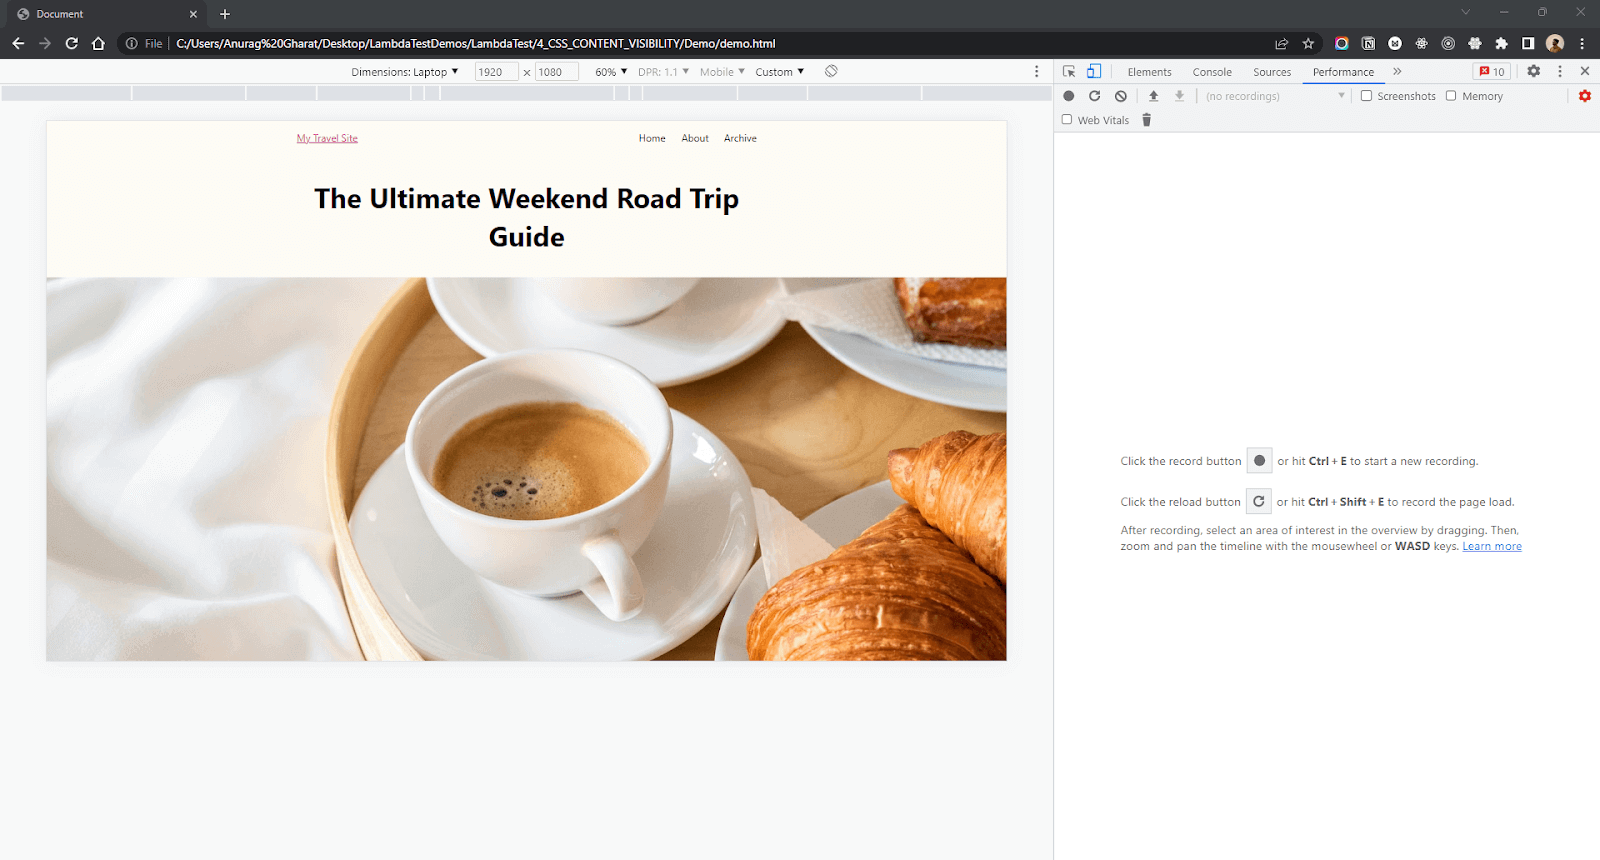The width and height of the screenshot is (1600, 860).
Task: Activate the inspect element picker icon
Action: pyautogui.click(x=1069, y=71)
